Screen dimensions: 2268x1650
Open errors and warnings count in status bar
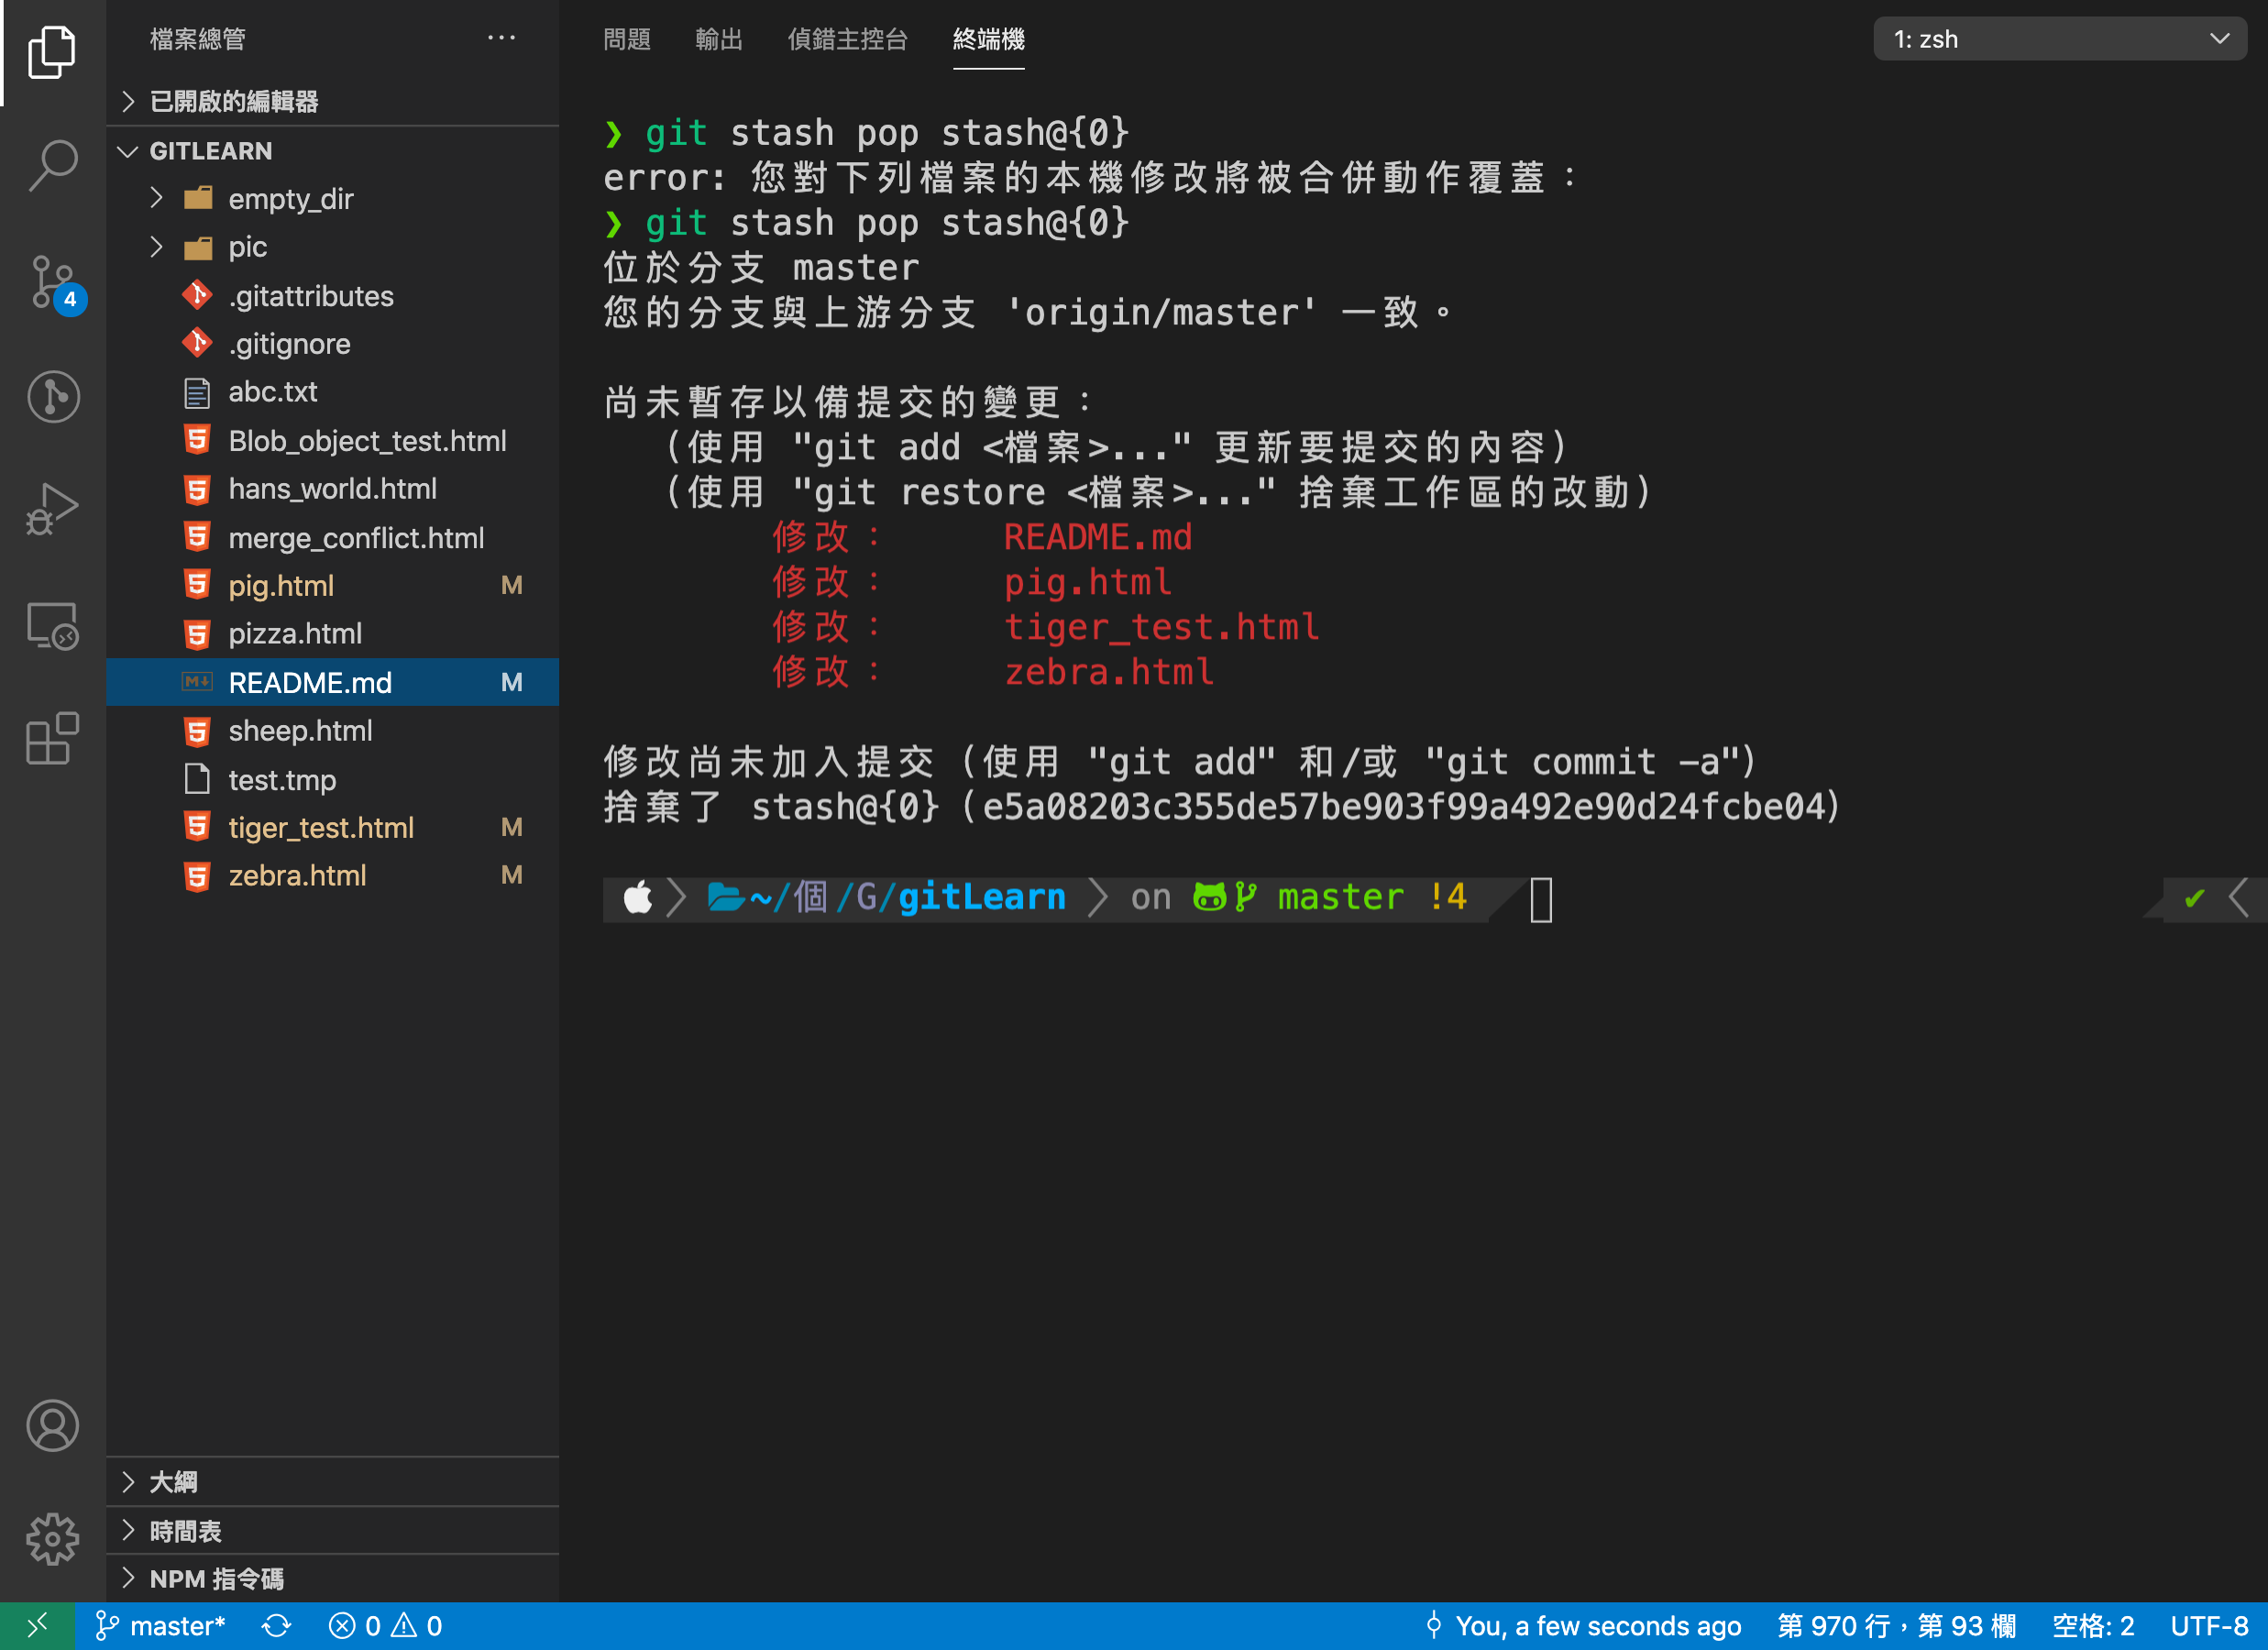pos(385,1626)
